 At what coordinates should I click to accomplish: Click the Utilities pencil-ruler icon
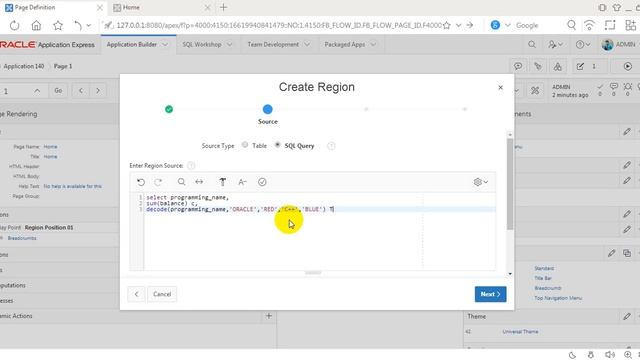(538, 66)
